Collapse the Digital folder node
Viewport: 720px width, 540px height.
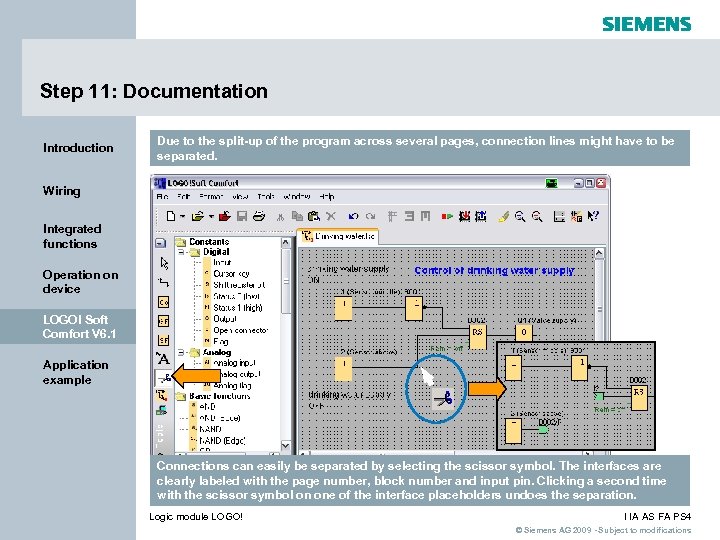coord(182,252)
